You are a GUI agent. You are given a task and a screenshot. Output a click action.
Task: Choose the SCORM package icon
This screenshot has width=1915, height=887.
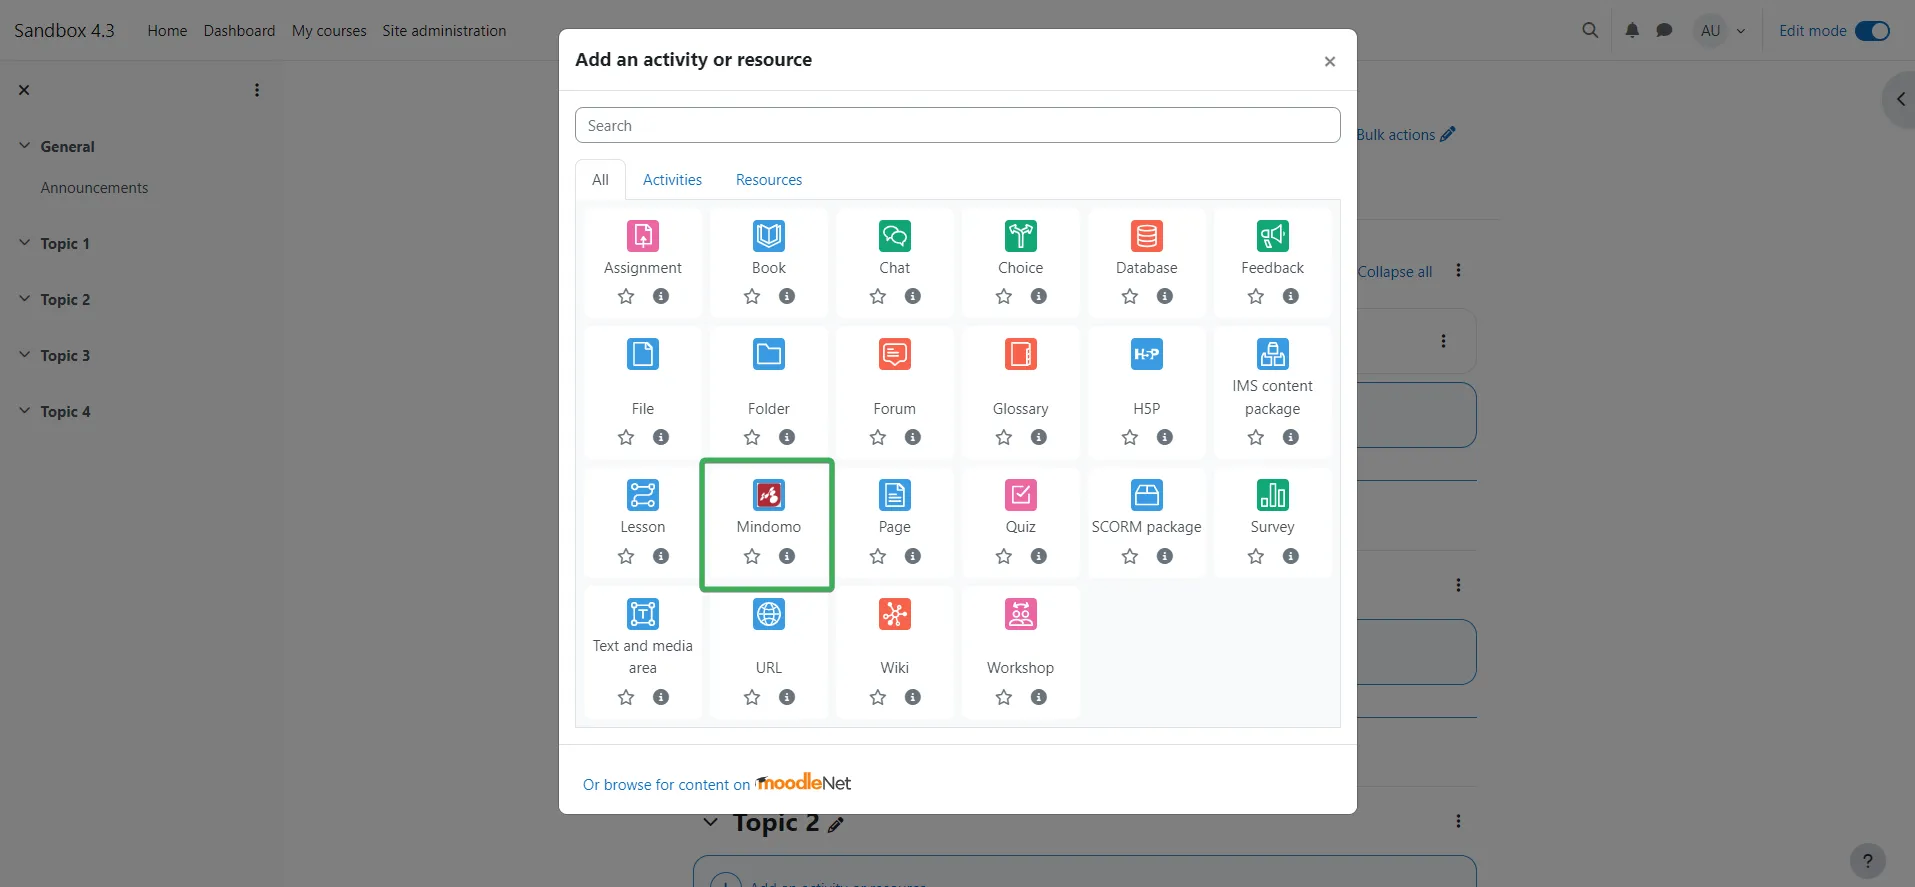coord(1146,495)
